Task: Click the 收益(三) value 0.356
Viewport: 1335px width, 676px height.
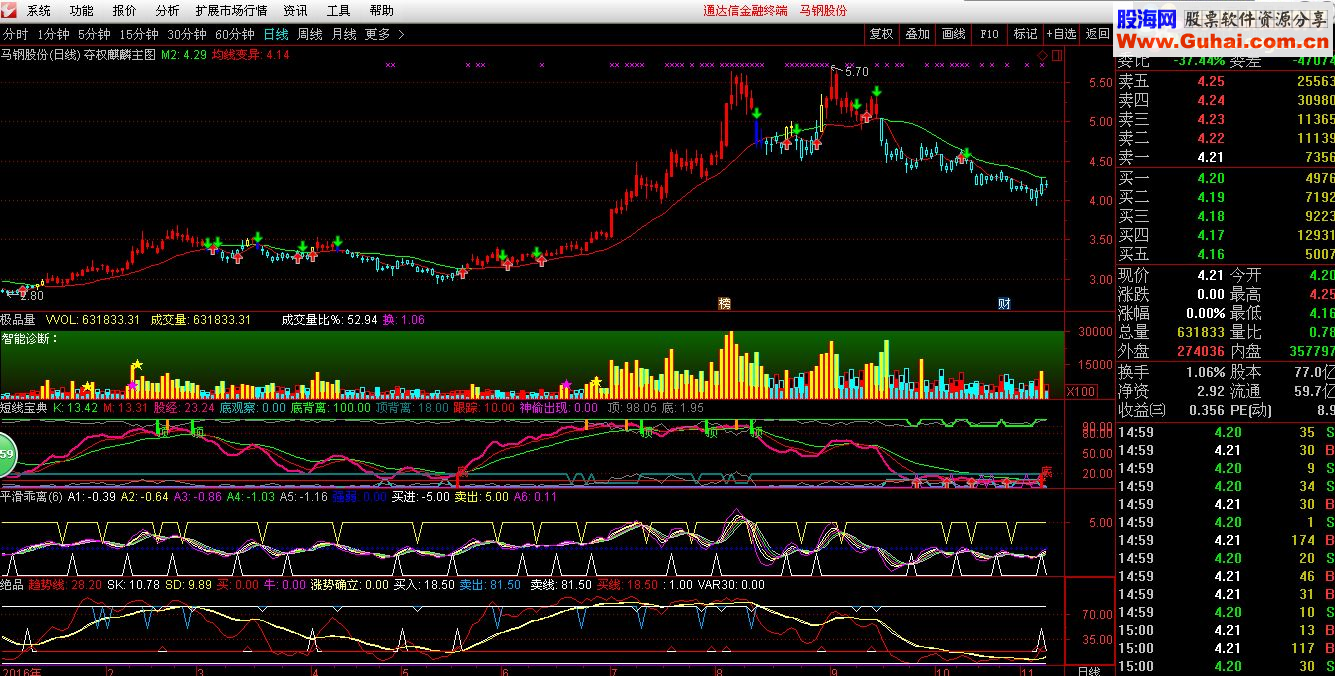Action: (x=1205, y=410)
